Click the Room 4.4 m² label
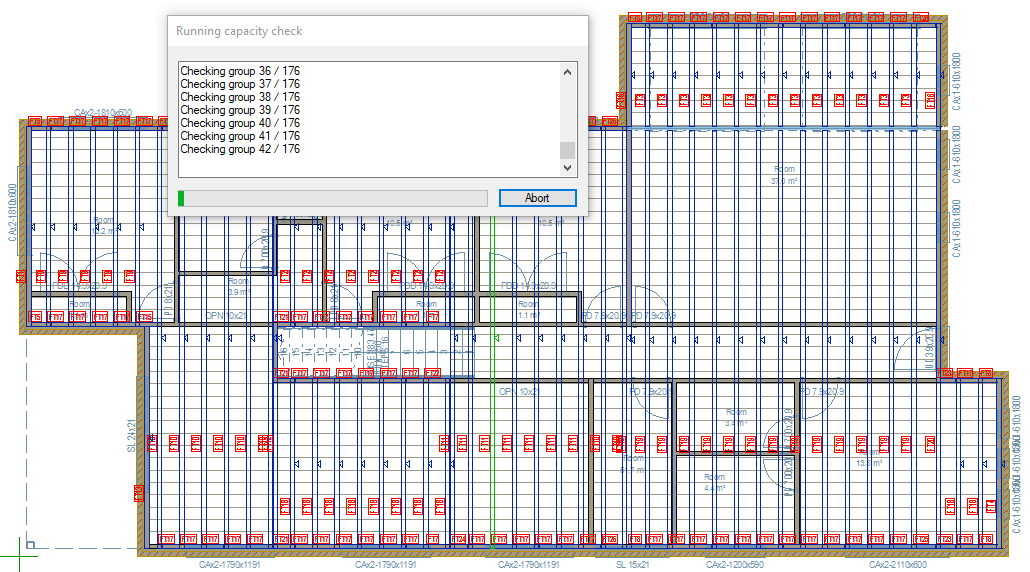This screenshot has width=1030, height=572. [714, 483]
